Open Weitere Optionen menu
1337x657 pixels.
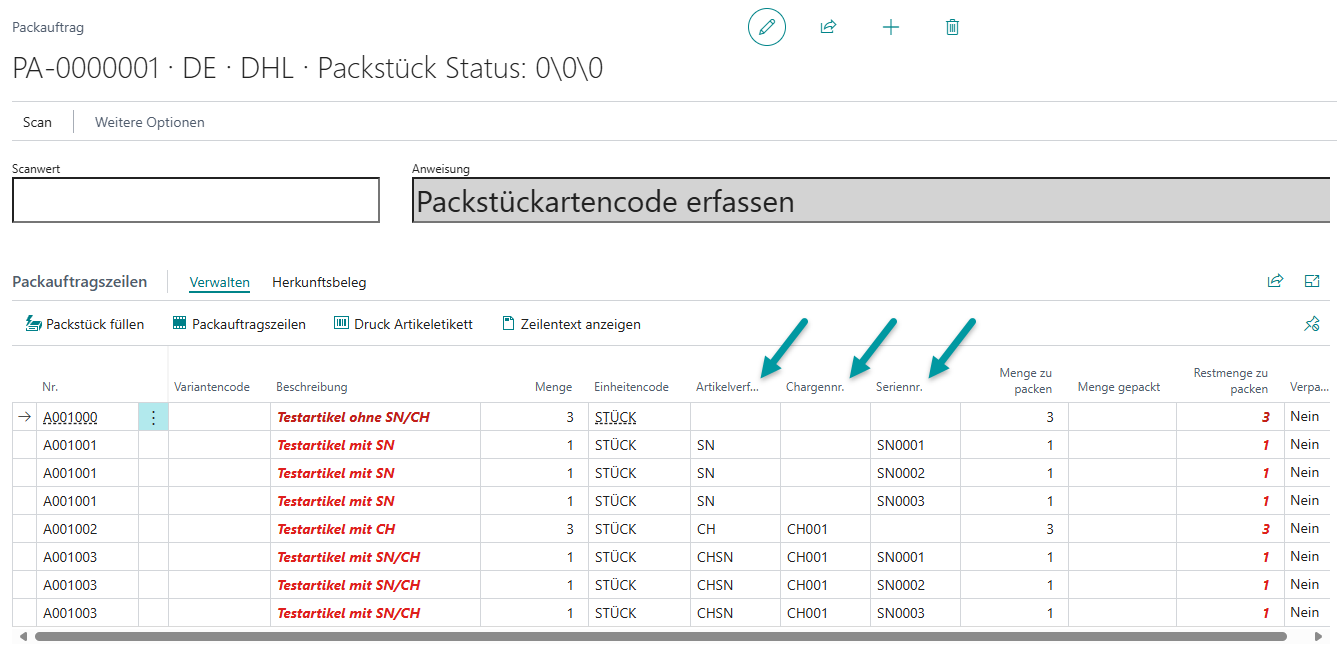pyautogui.click(x=150, y=122)
